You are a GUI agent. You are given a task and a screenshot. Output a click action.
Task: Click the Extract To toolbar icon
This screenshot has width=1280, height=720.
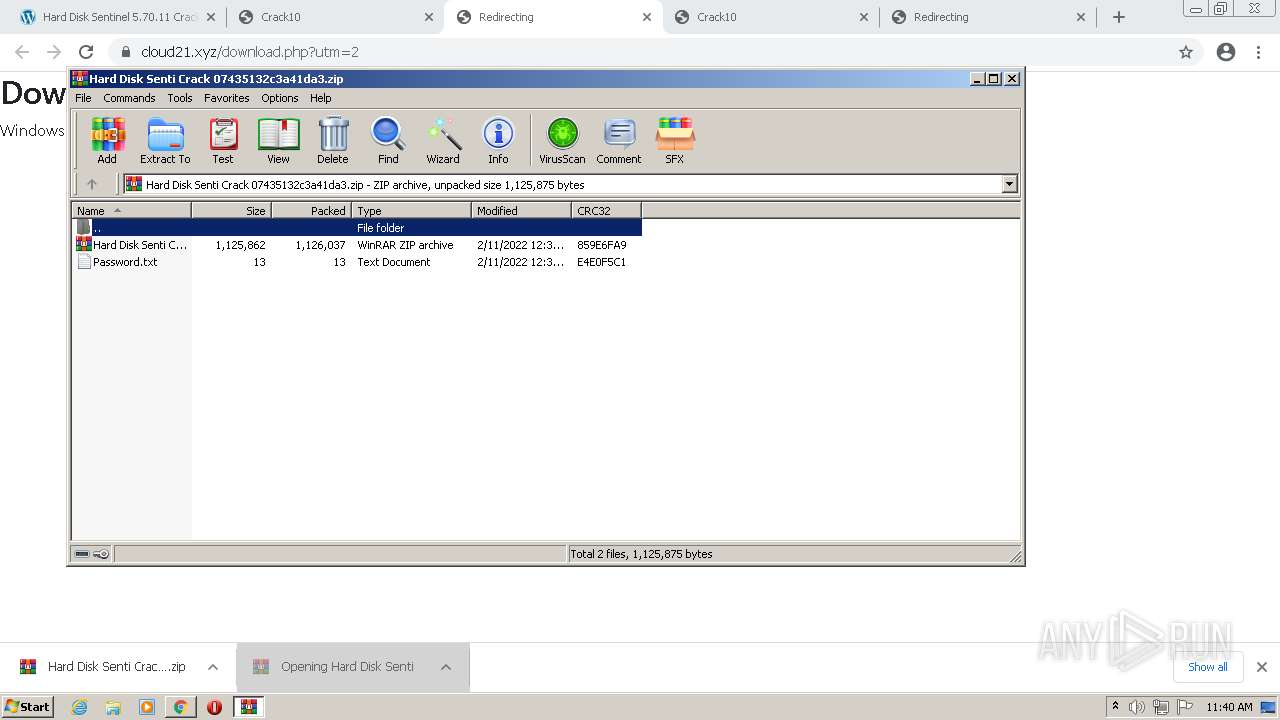165,140
